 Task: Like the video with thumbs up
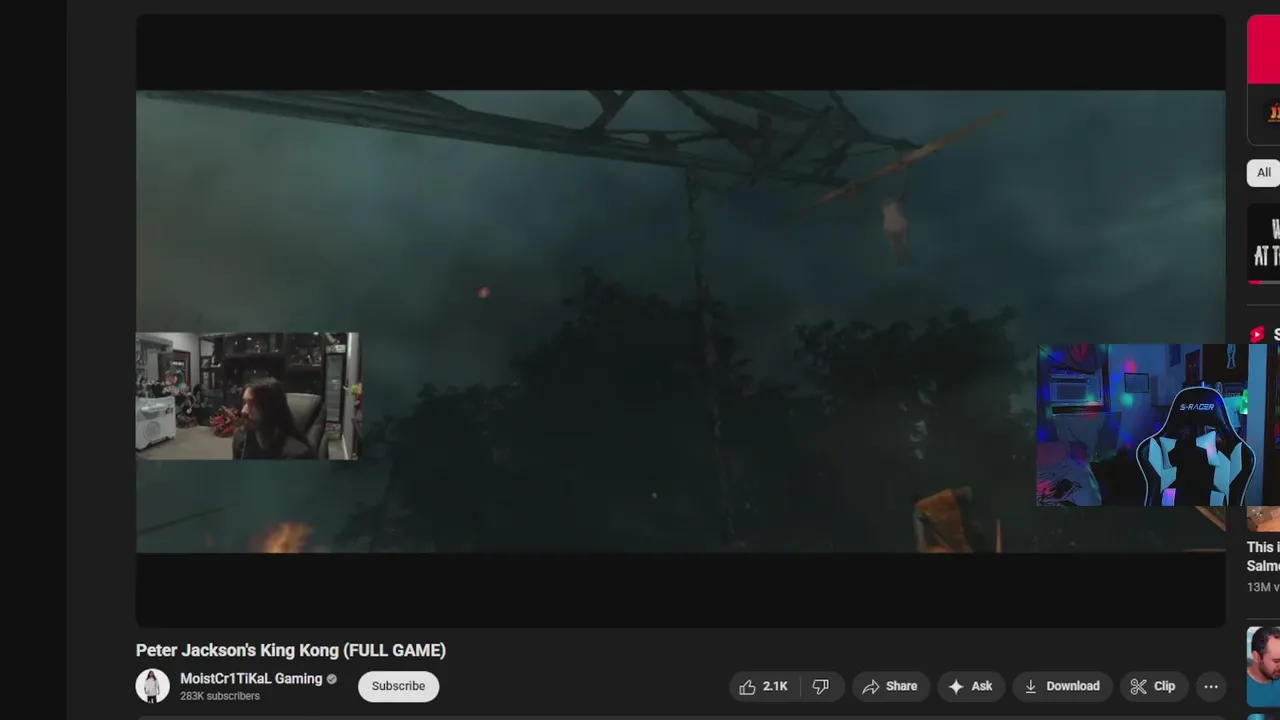tap(764, 686)
